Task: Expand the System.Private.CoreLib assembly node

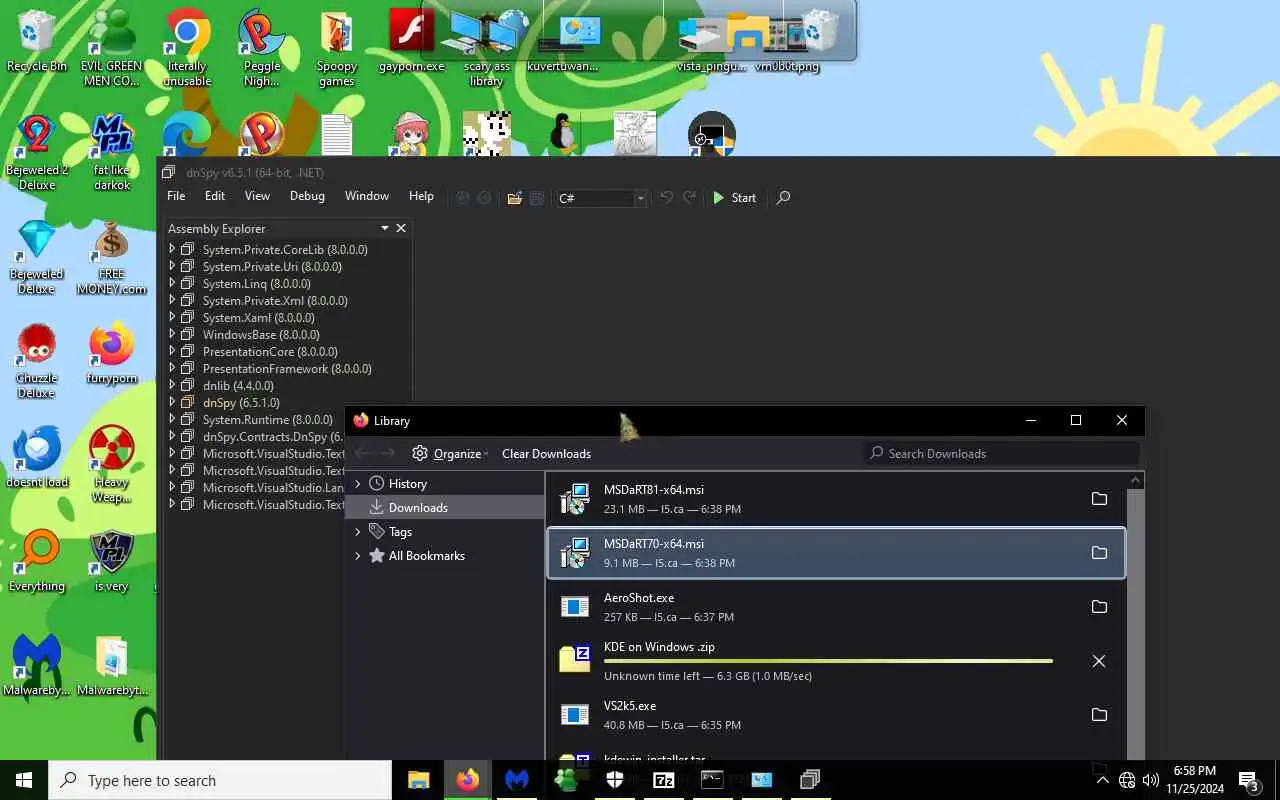Action: point(172,249)
